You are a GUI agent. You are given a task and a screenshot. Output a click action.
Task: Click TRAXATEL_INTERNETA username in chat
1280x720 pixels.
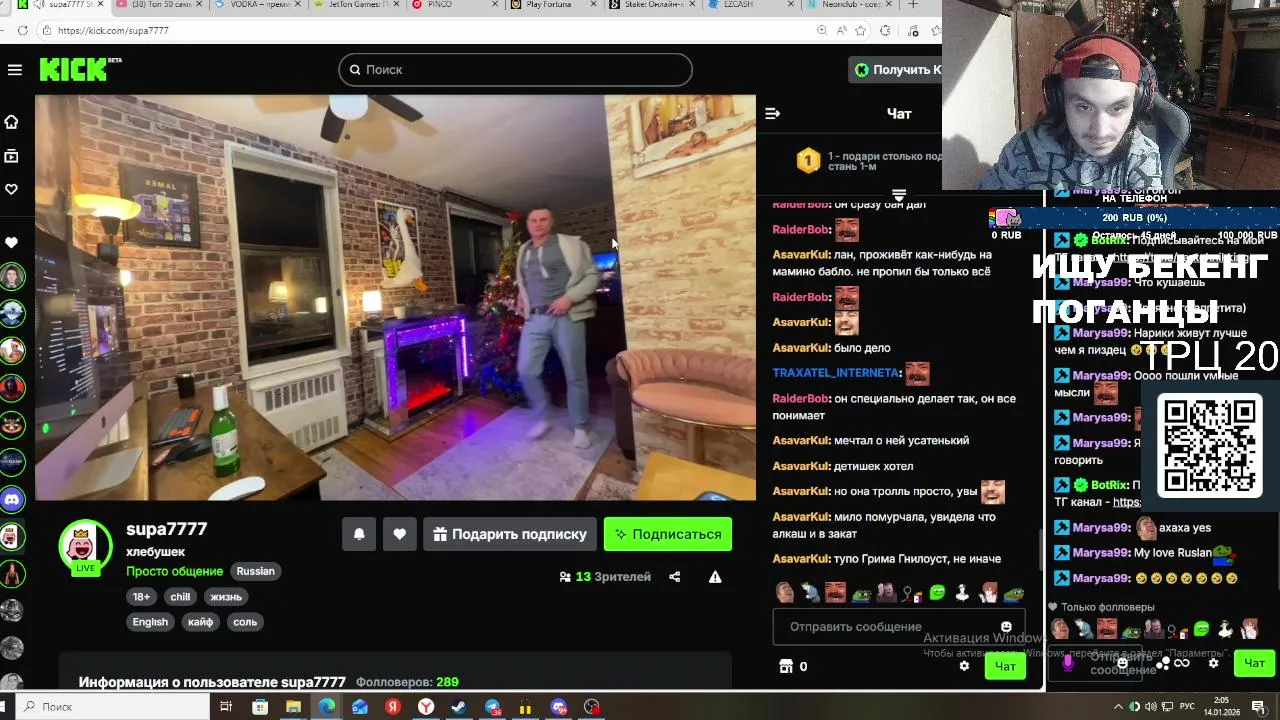pos(836,373)
